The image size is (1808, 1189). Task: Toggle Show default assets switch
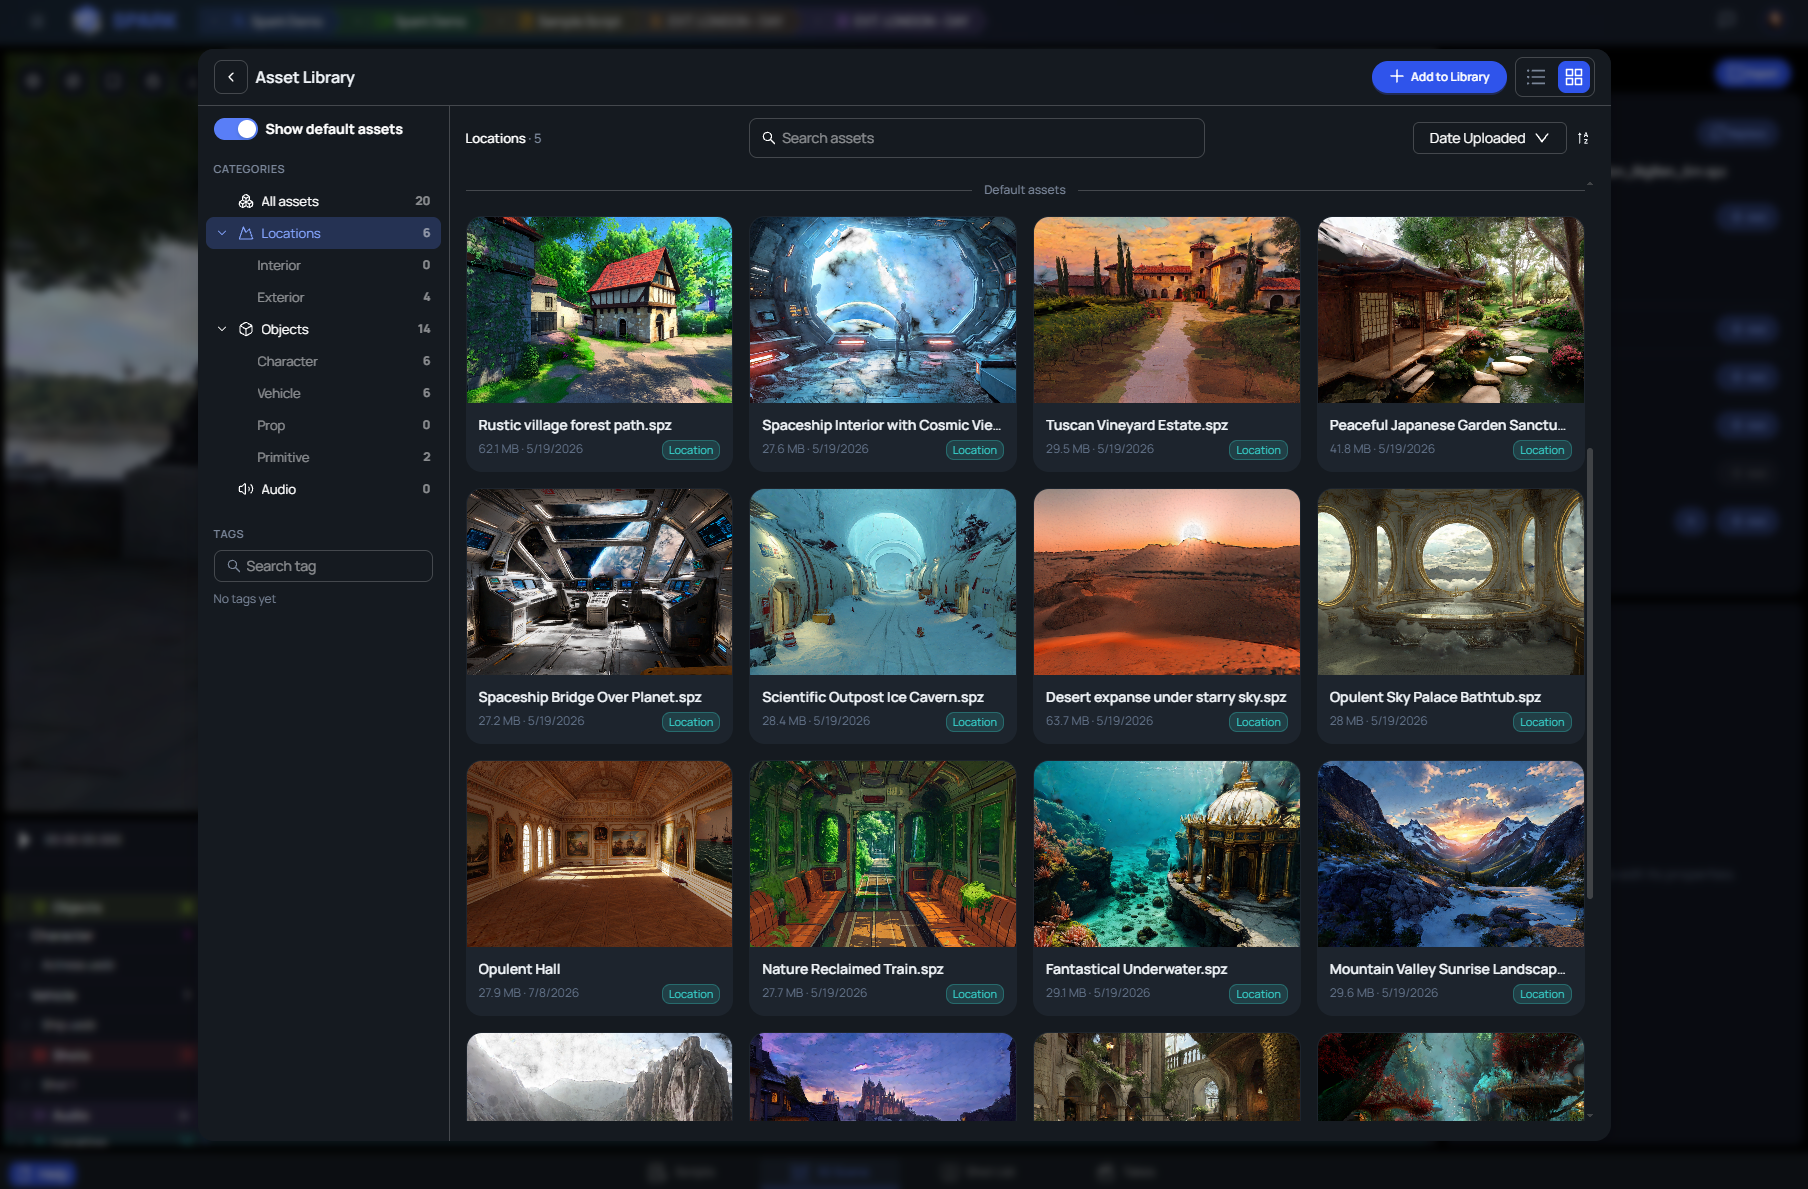pyautogui.click(x=236, y=129)
